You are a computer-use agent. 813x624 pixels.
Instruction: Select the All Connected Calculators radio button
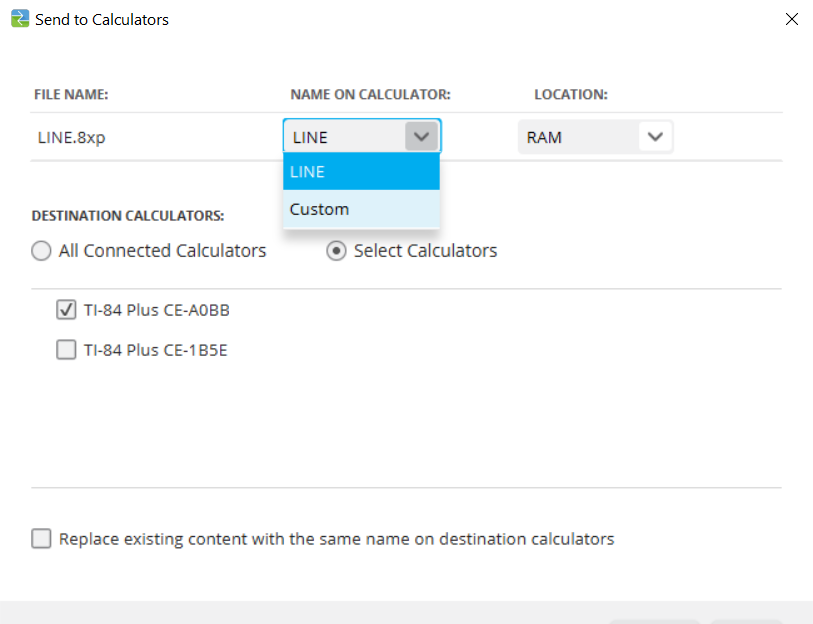click(x=41, y=251)
